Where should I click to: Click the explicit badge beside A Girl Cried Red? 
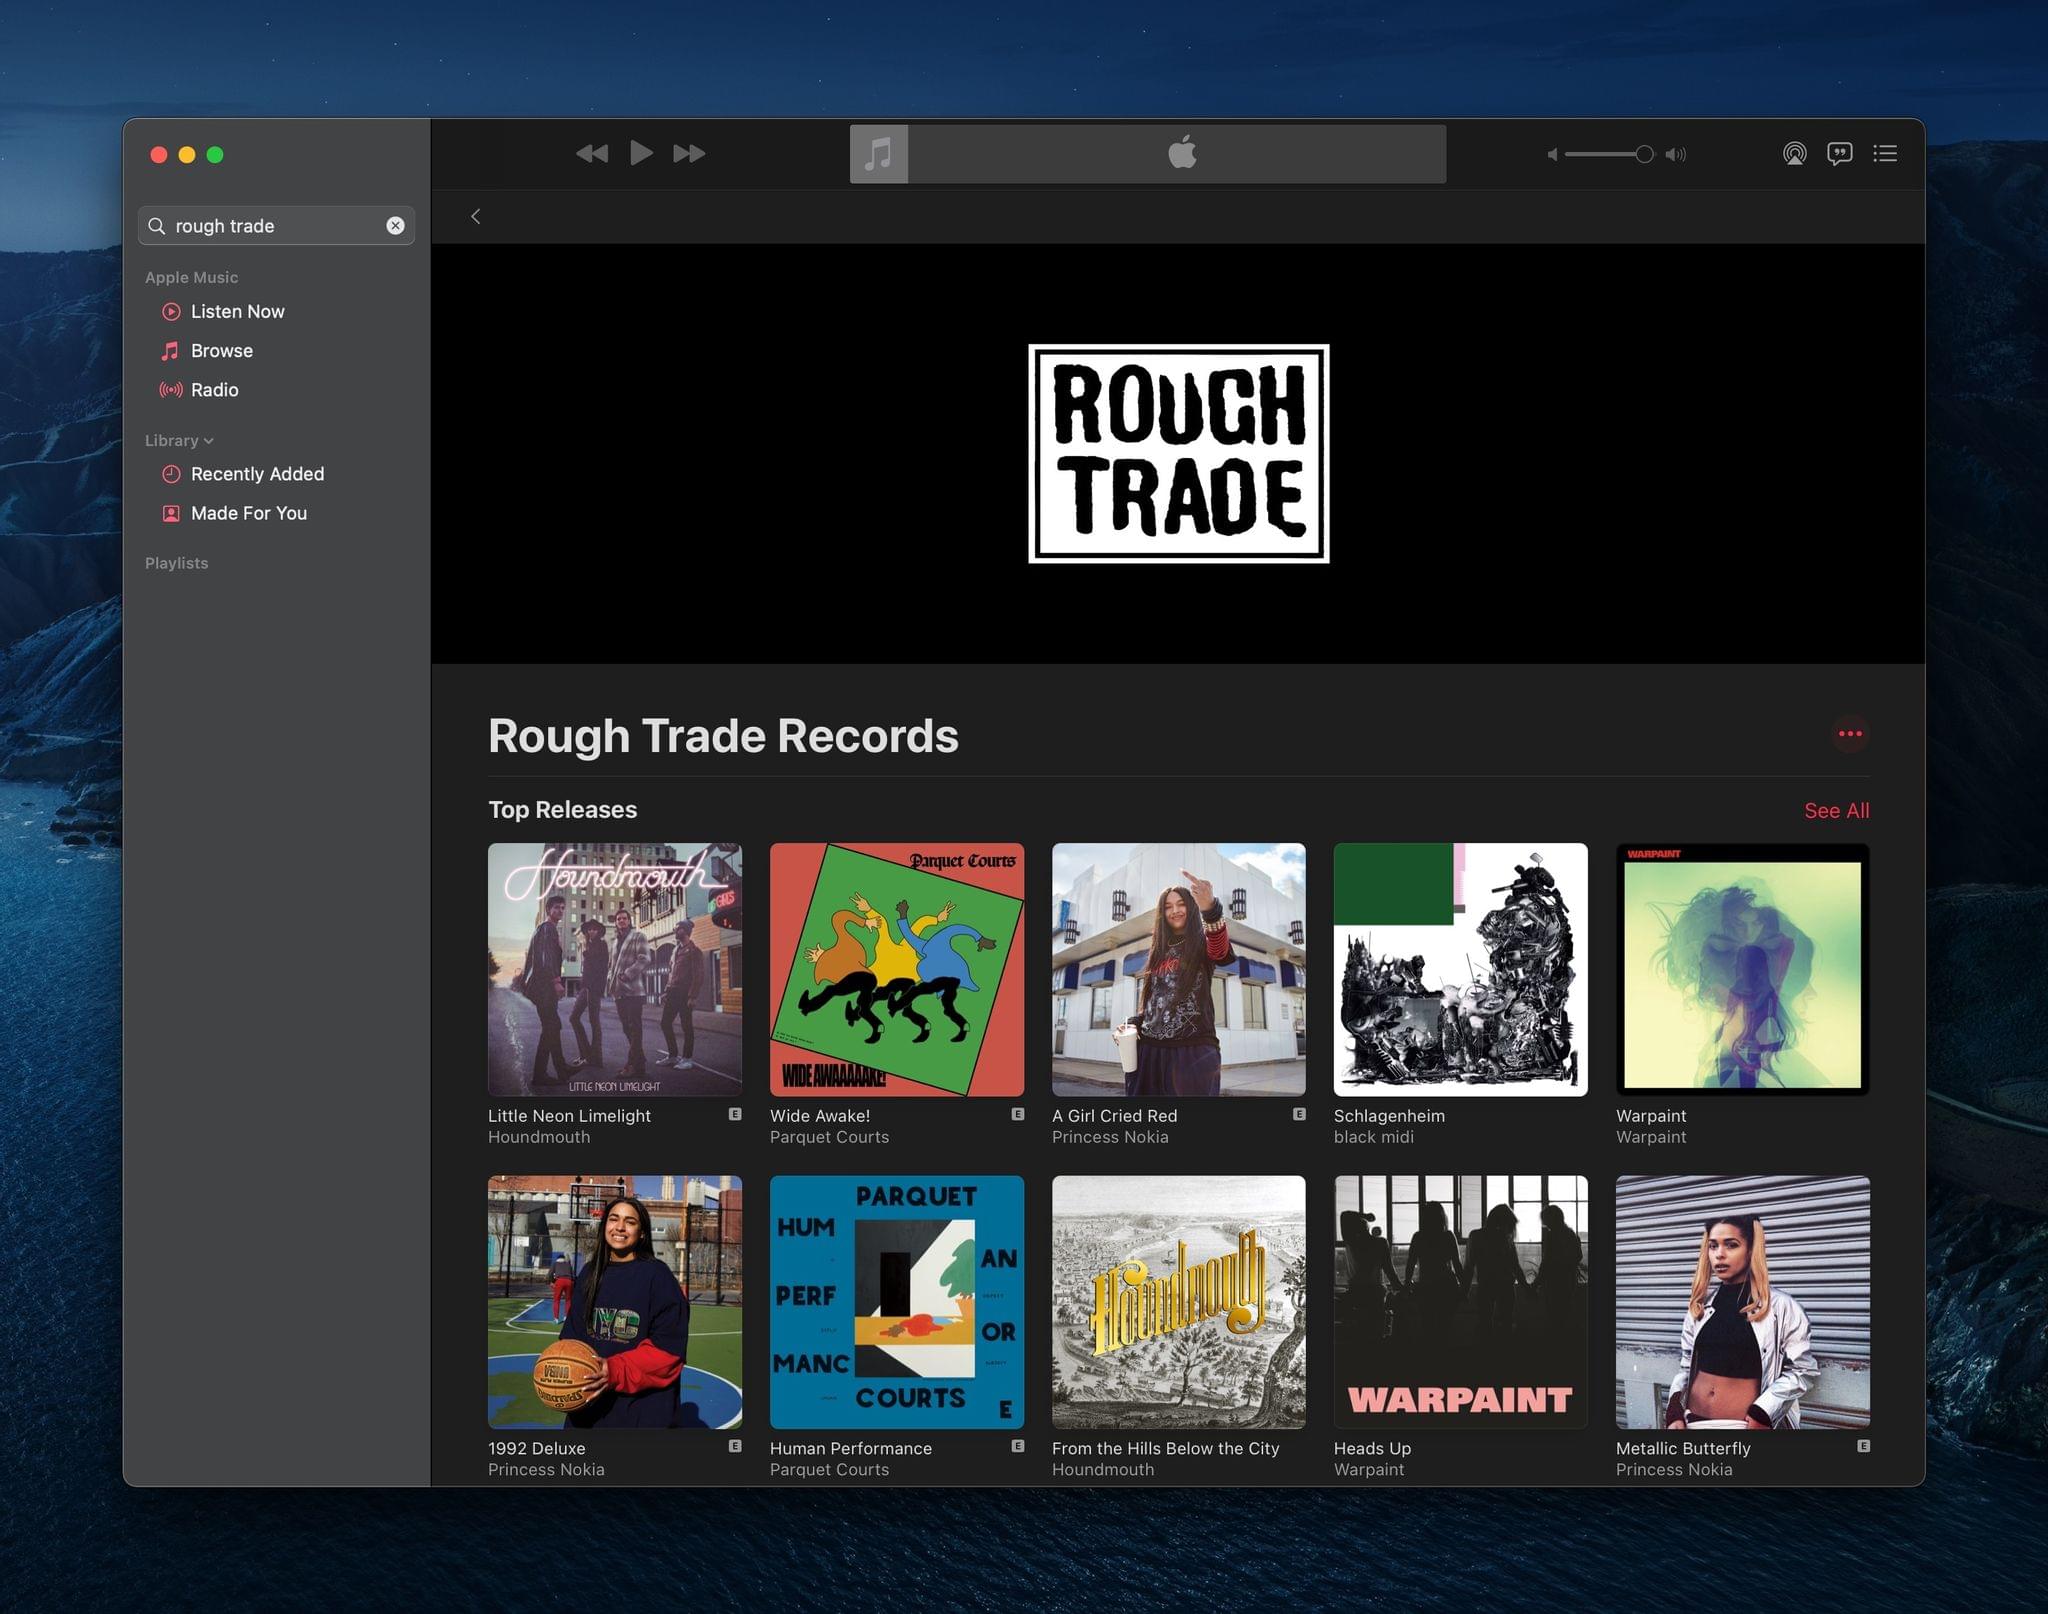[x=1299, y=1114]
